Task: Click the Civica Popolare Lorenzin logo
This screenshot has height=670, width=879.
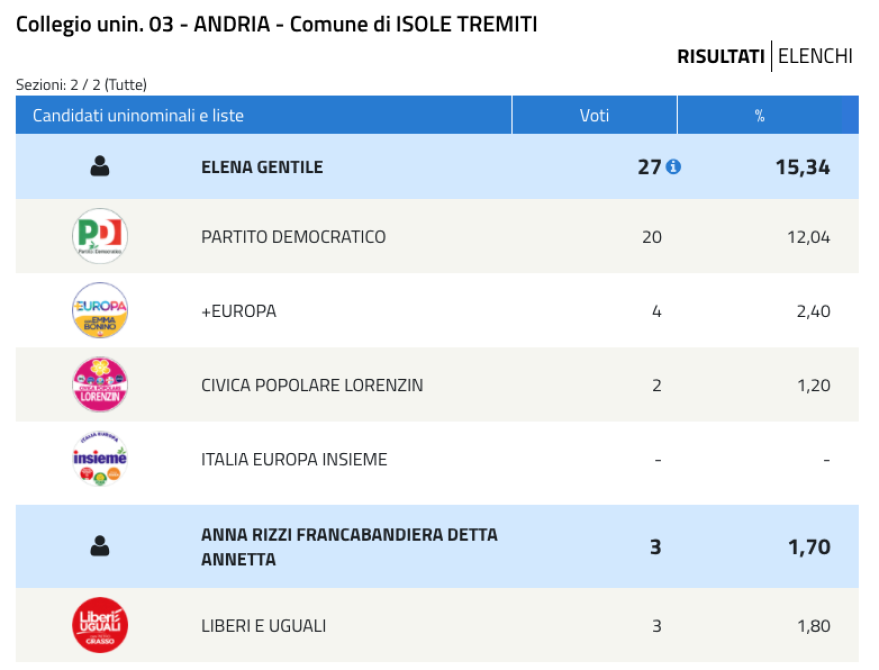Action: click(x=100, y=385)
